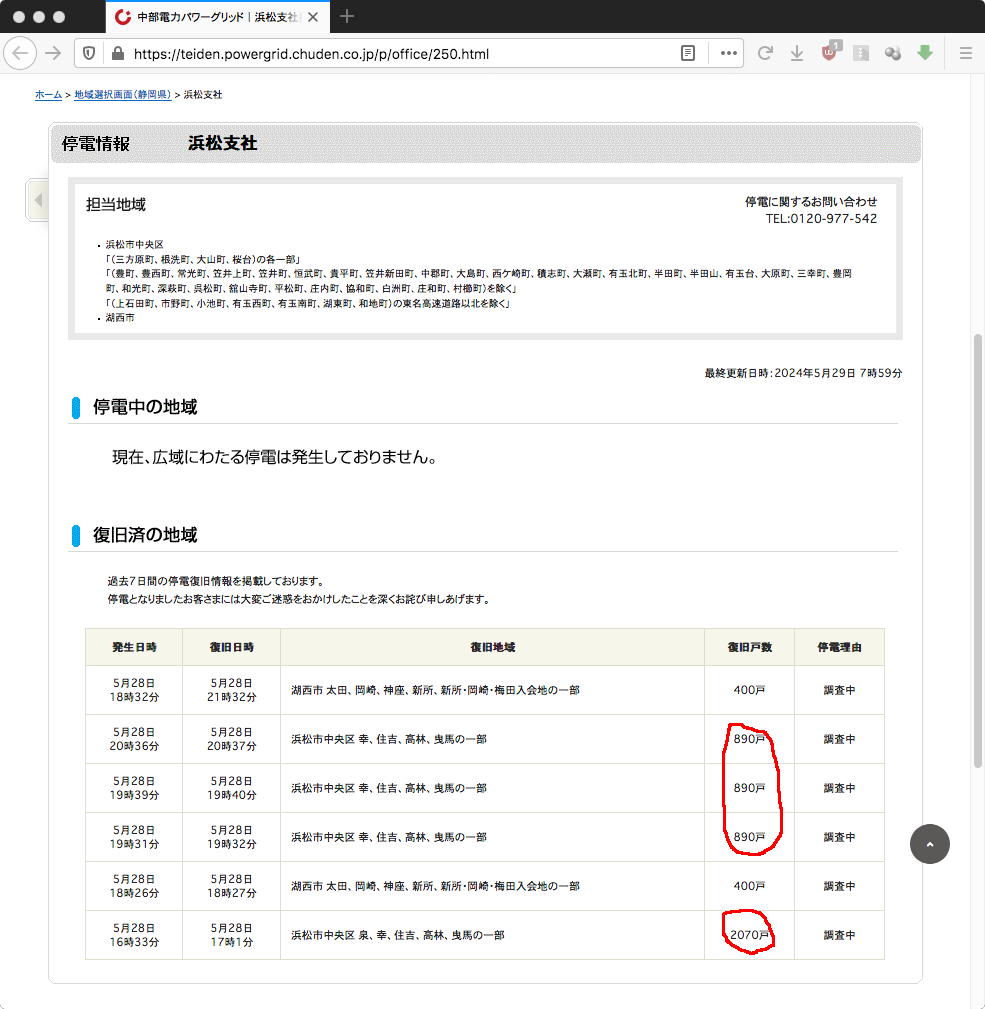Follow the 地域選択画面(静岡県) breadcrumb link
The image size is (985, 1009).
coord(122,95)
